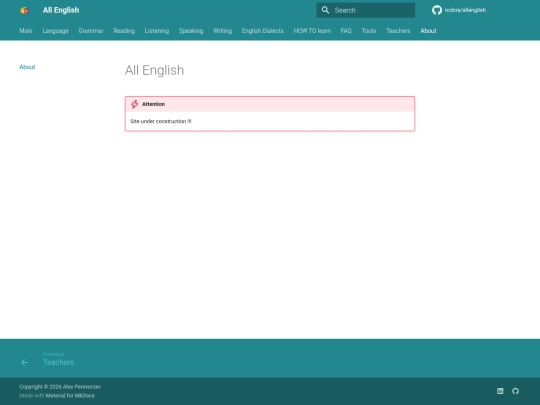Click the search magnifier icon
Screen dimensions: 540x405
point(325,10)
